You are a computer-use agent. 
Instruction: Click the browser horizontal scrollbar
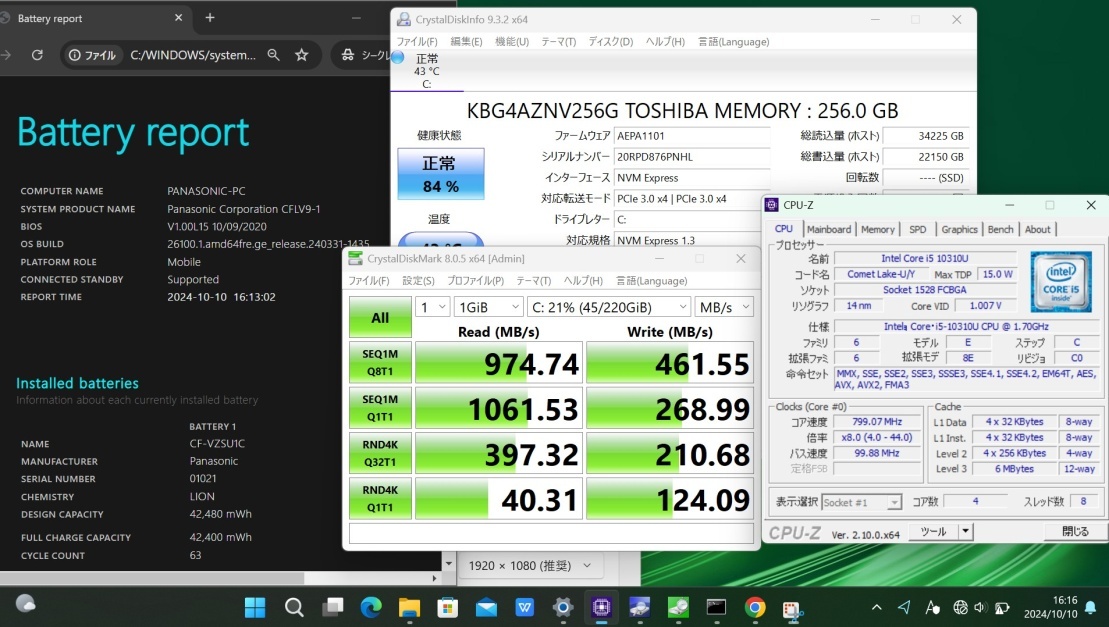pos(152,578)
